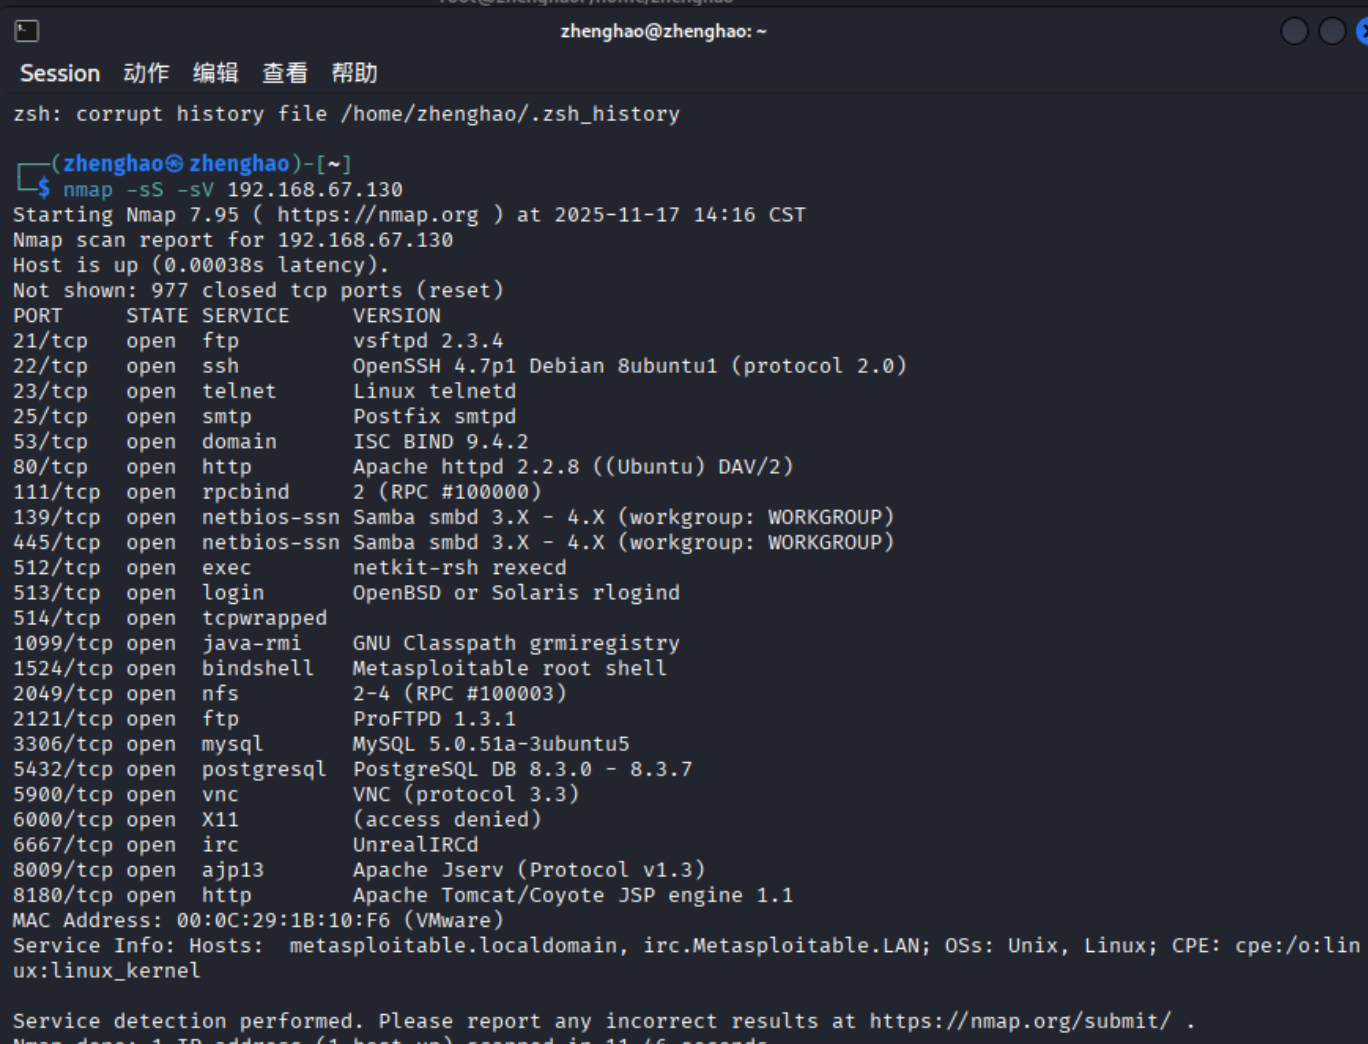Click the Nmap scan report for 192.168.67.130 line

coord(233,240)
